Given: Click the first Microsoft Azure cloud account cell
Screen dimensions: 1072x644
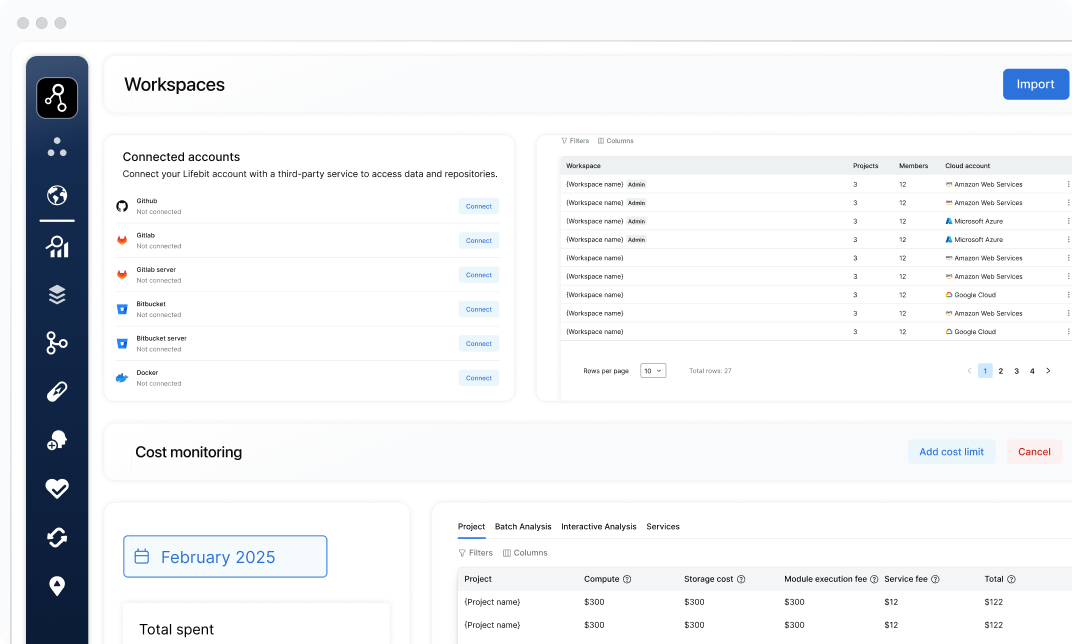Looking at the screenshot, I should coord(974,222).
